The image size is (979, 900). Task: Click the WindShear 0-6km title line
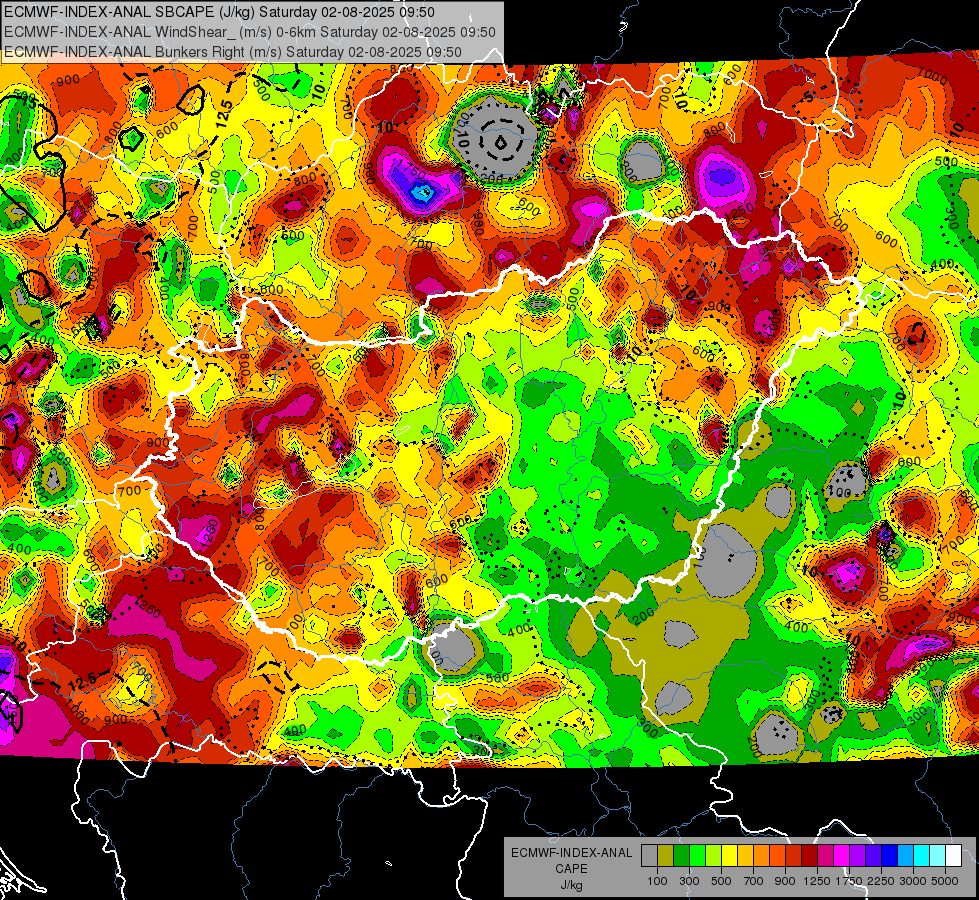pos(250,32)
